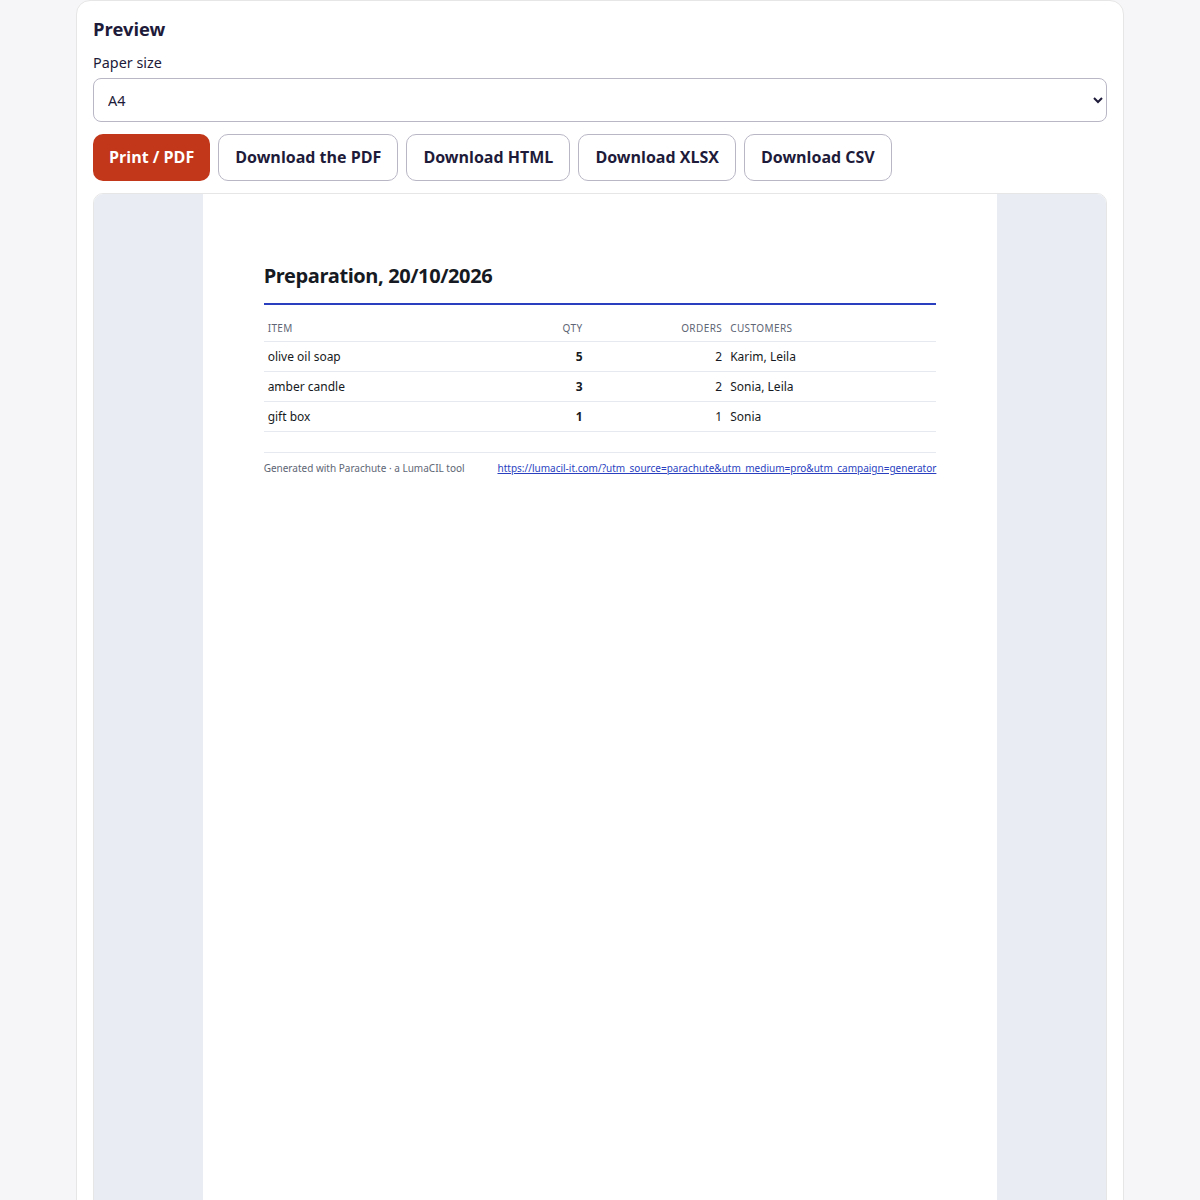The height and width of the screenshot is (1200, 1200).
Task: Click quantity 5 for olive oil soap
Action: tap(579, 357)
